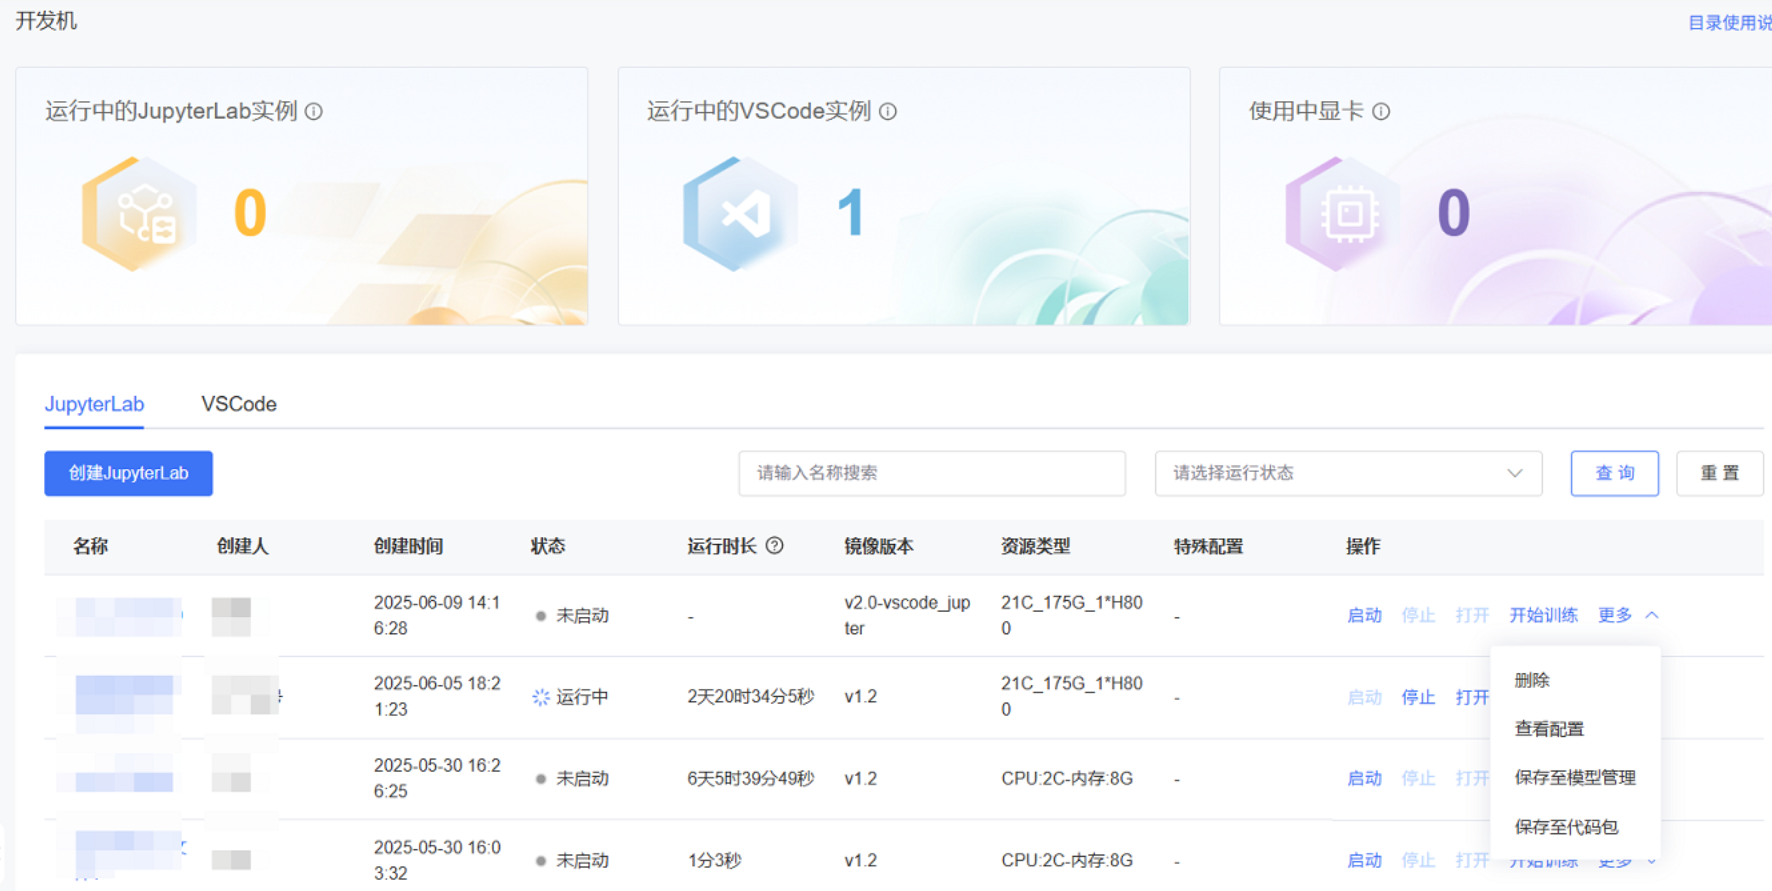The image size is (1772, 891).
Task: Click info icon beside 使用中显卡
Action: 1381,111
